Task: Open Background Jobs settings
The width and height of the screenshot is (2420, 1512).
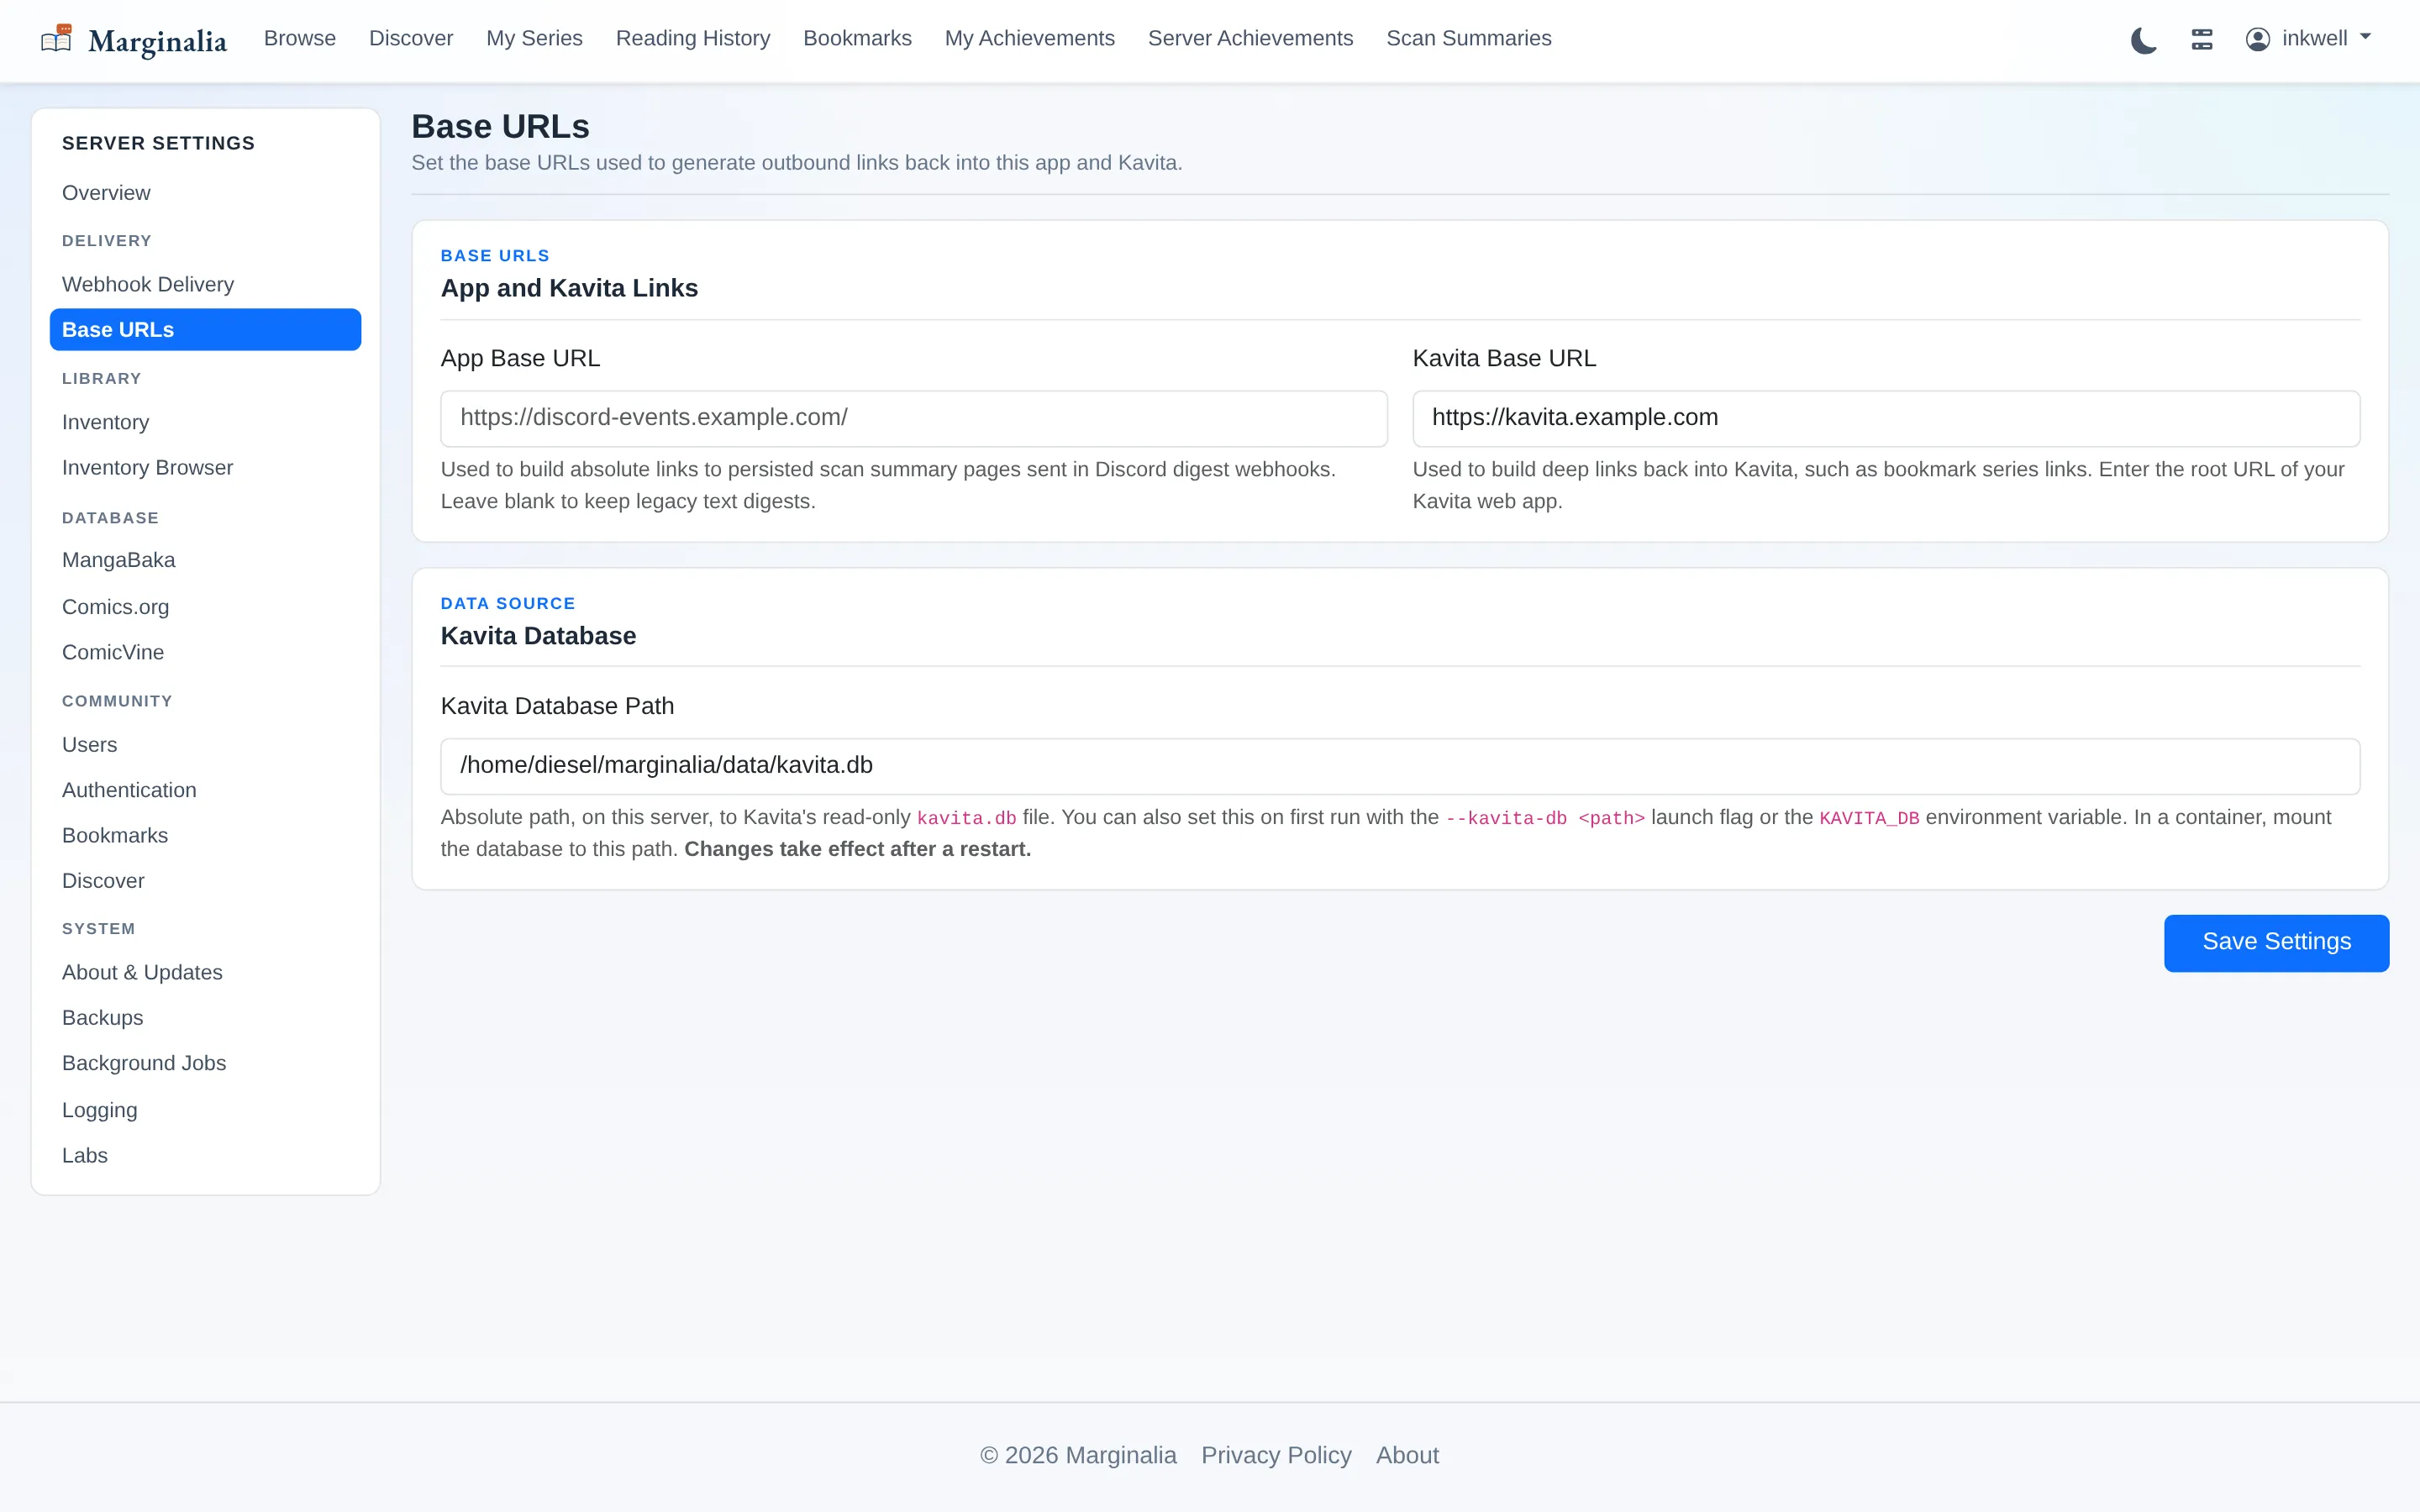Action: coord(205,1063)
